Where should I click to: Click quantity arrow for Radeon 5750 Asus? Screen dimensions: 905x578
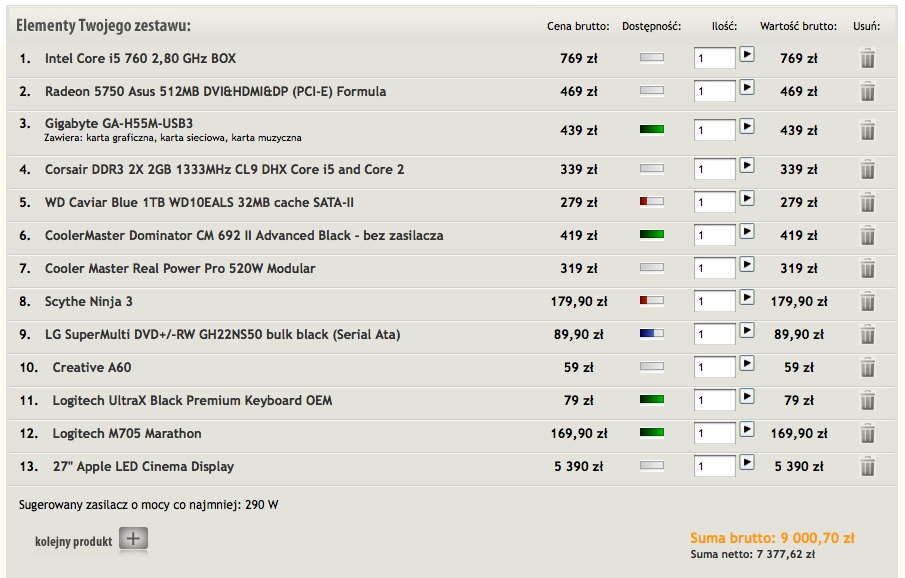747,87
